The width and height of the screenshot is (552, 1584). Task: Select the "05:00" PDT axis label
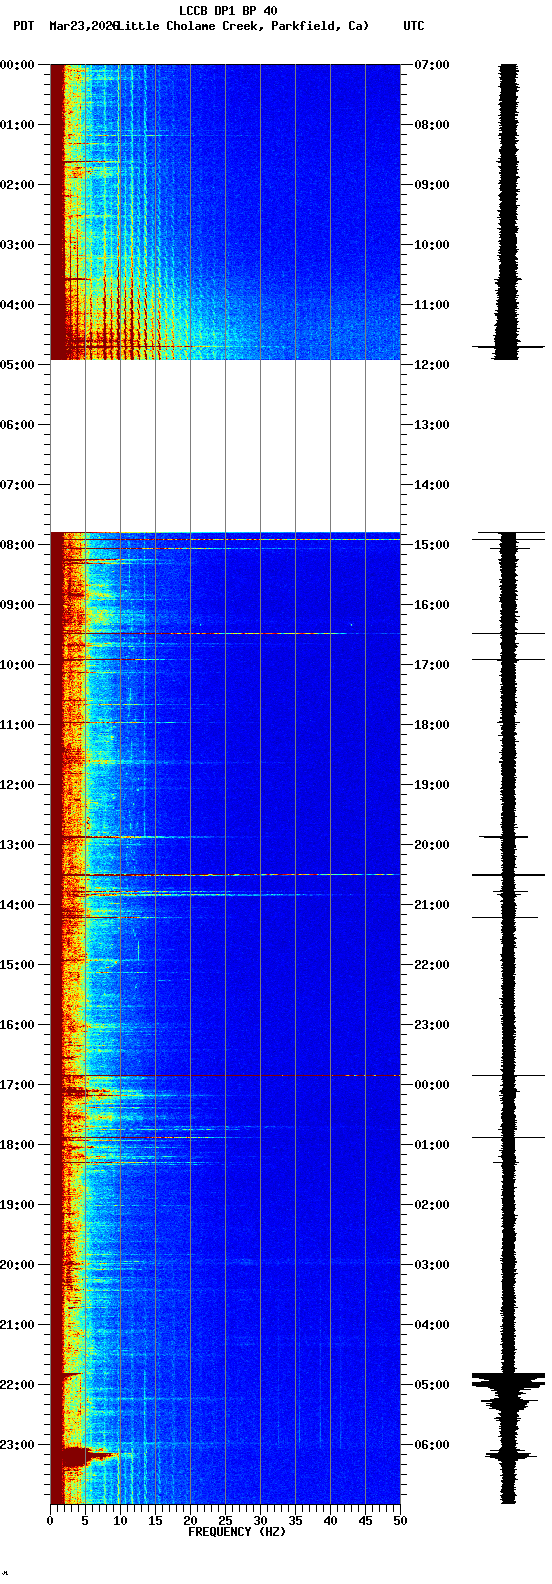click(17, 365)
